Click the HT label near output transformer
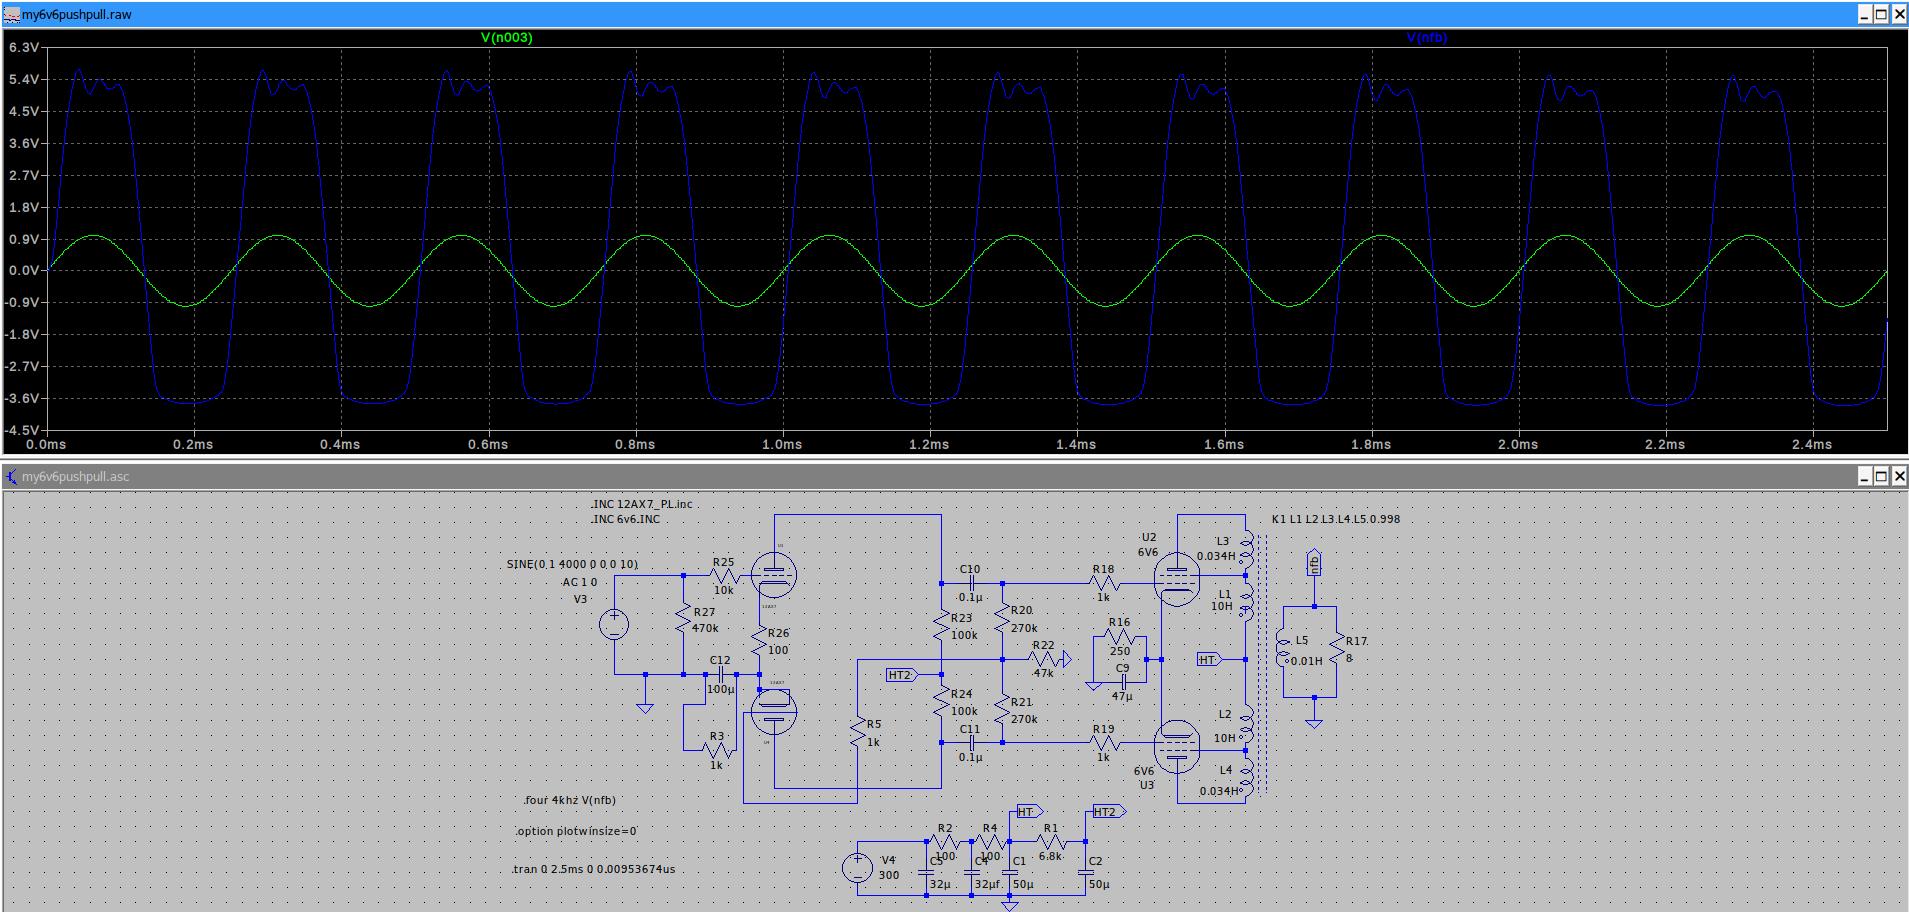This screenshot has width=1909, height=912. coord(1209,660)
